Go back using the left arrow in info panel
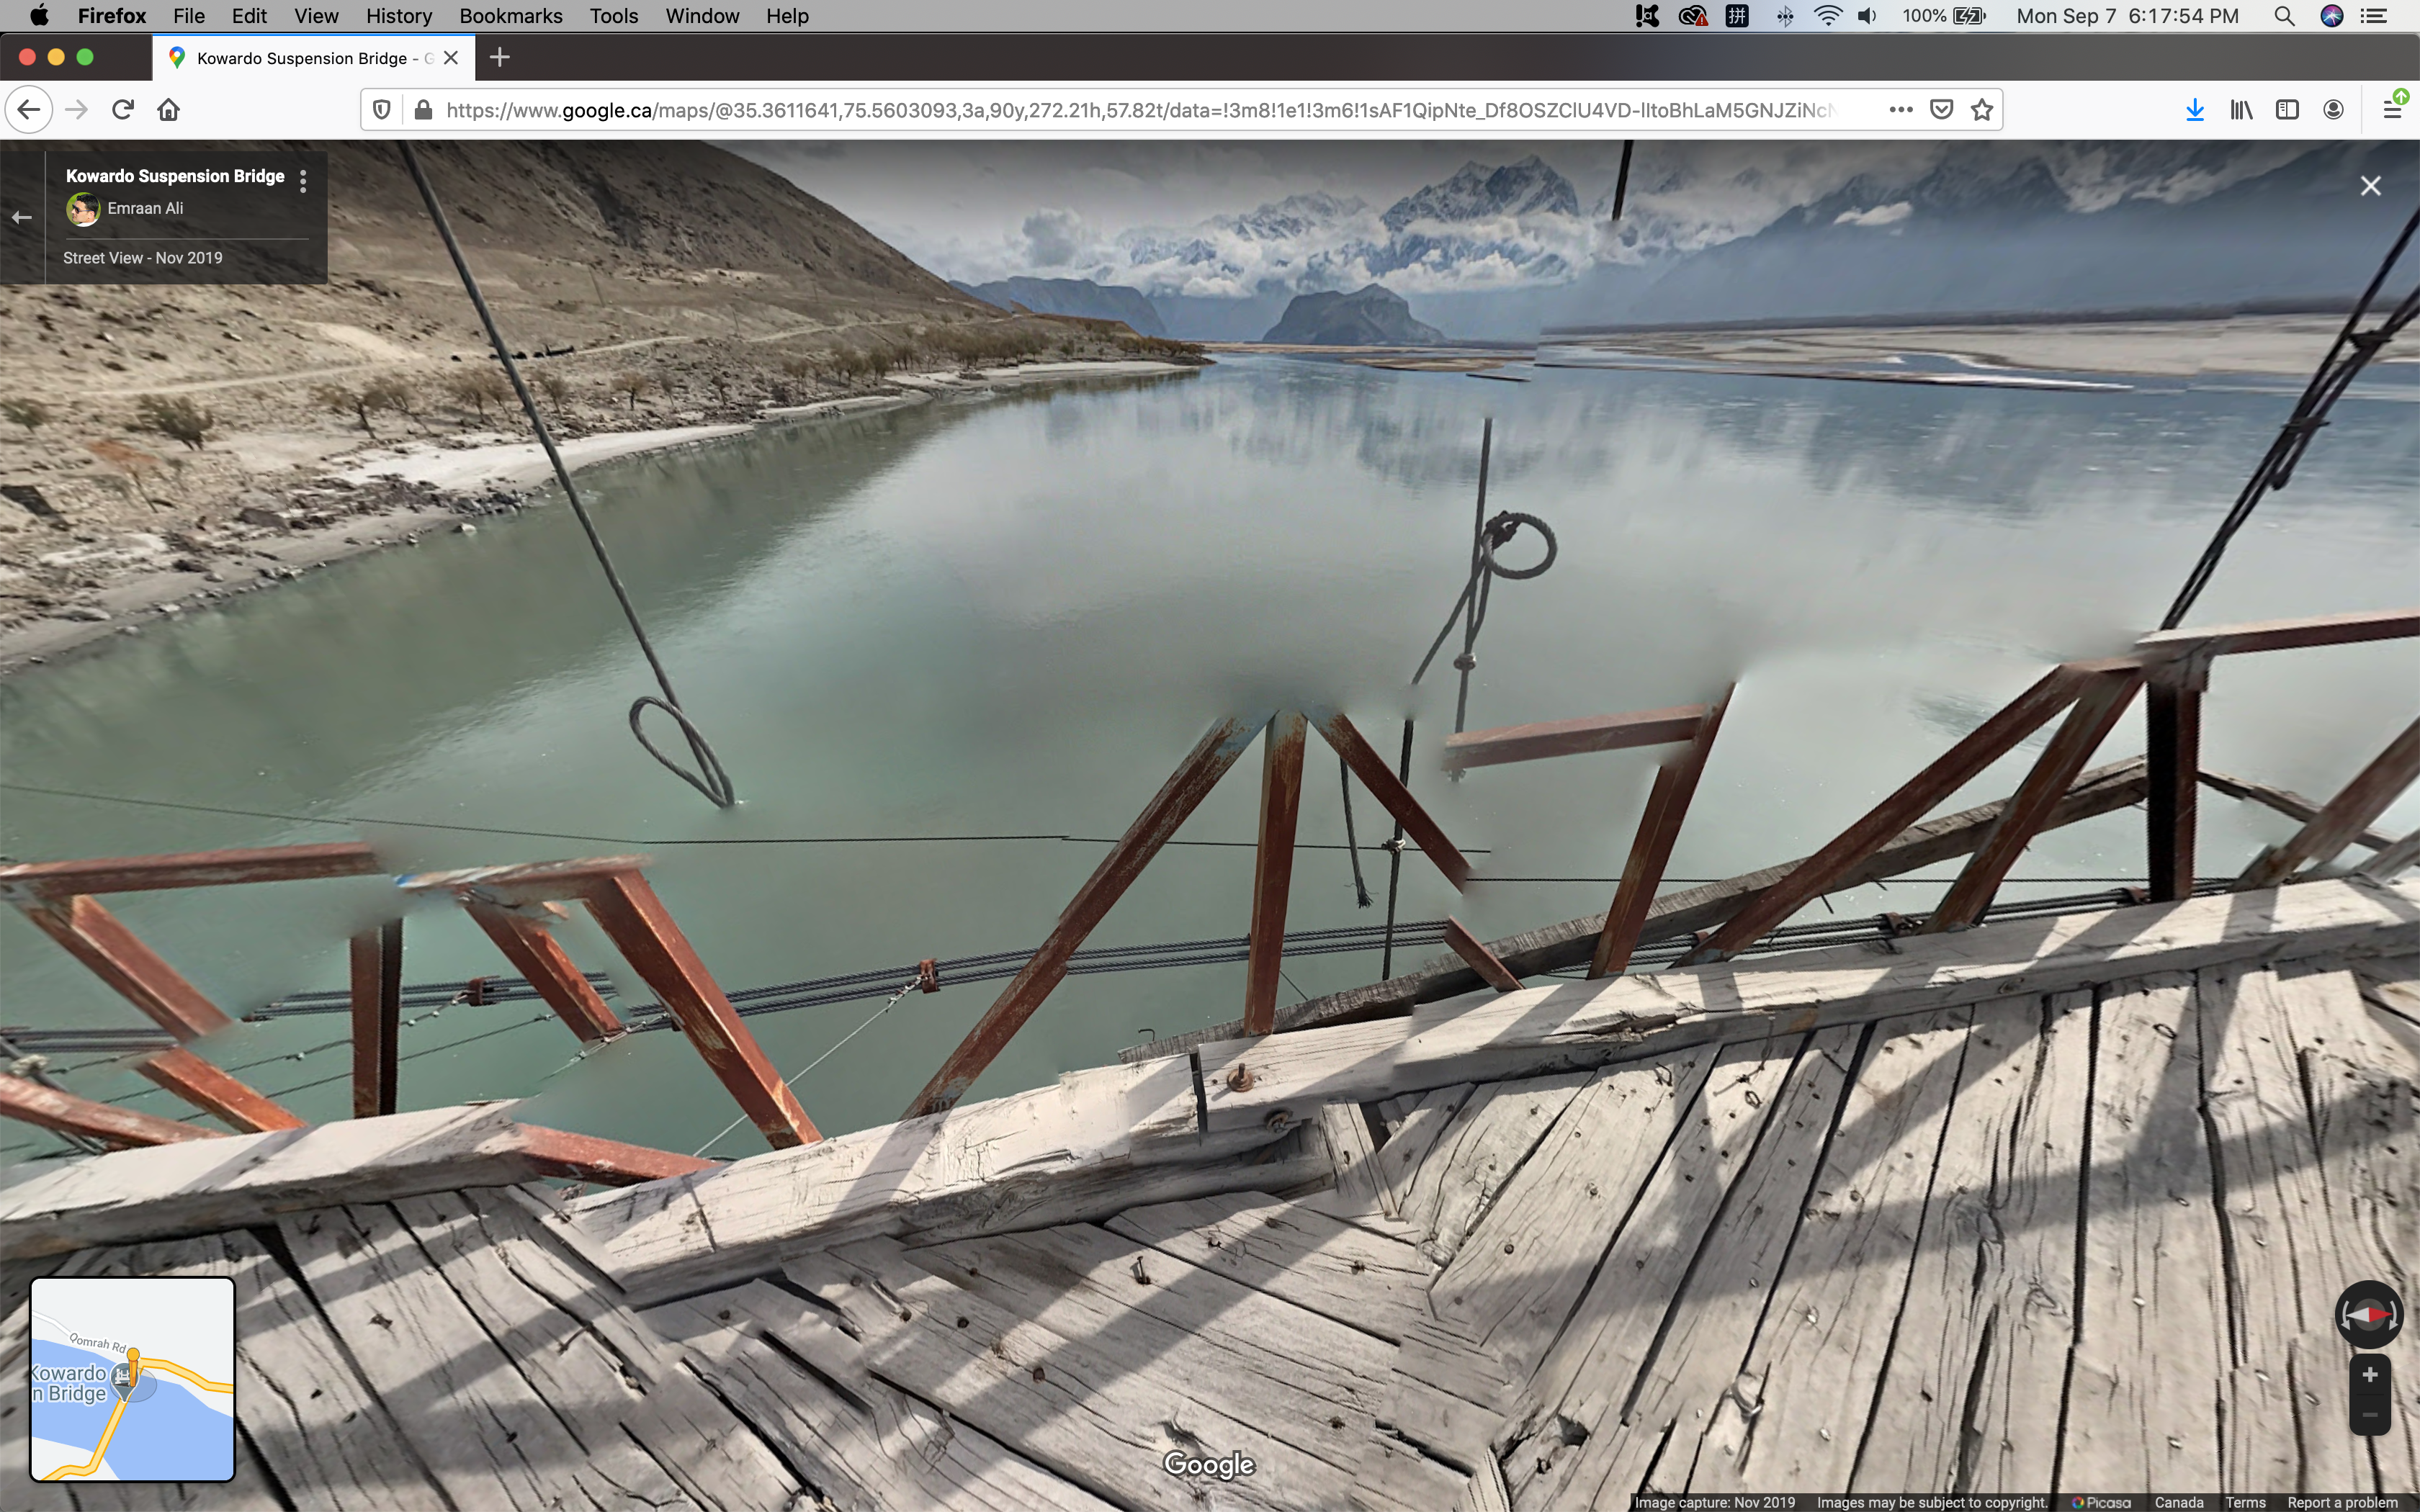2420x1512 pixels. coord(22,217)
